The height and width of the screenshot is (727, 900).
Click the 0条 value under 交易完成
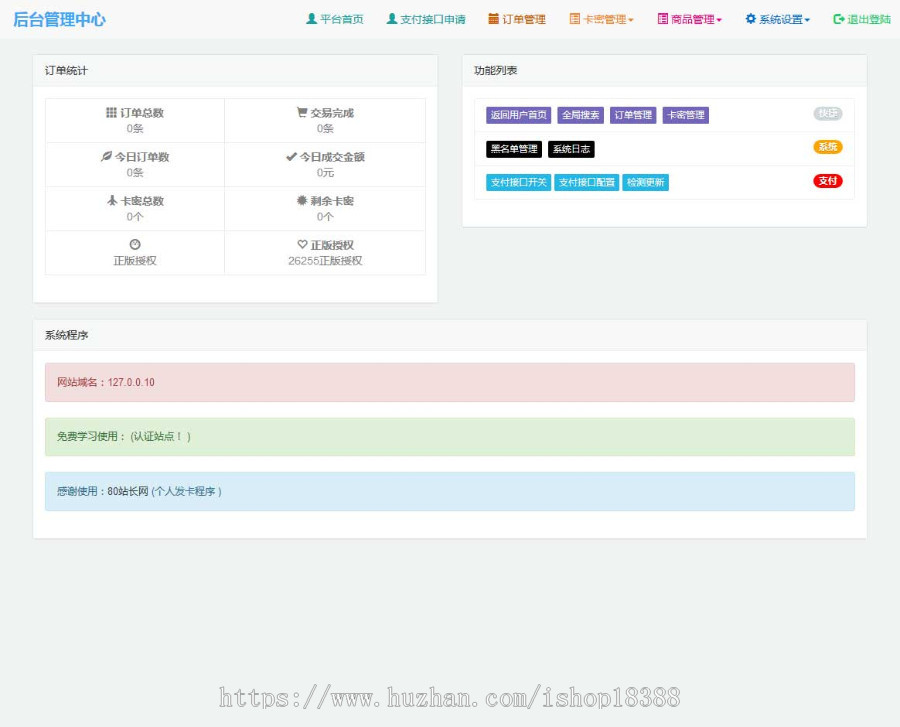point(325,129)
